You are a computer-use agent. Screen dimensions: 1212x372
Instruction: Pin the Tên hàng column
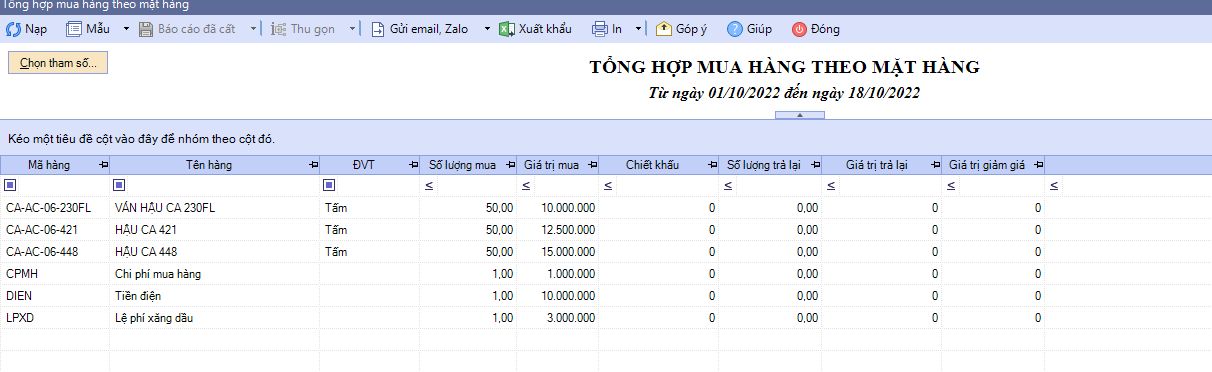312,165
